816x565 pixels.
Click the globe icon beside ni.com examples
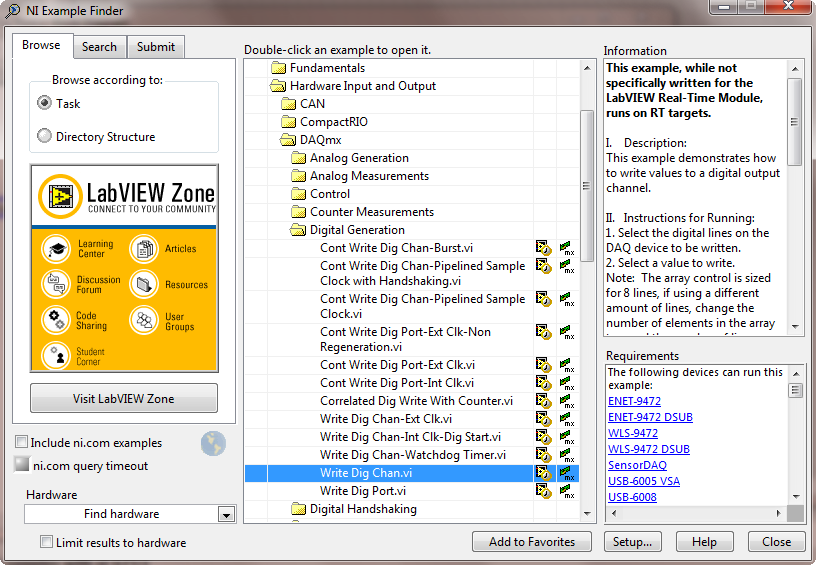pyautogui.click(x=213, y=444)
